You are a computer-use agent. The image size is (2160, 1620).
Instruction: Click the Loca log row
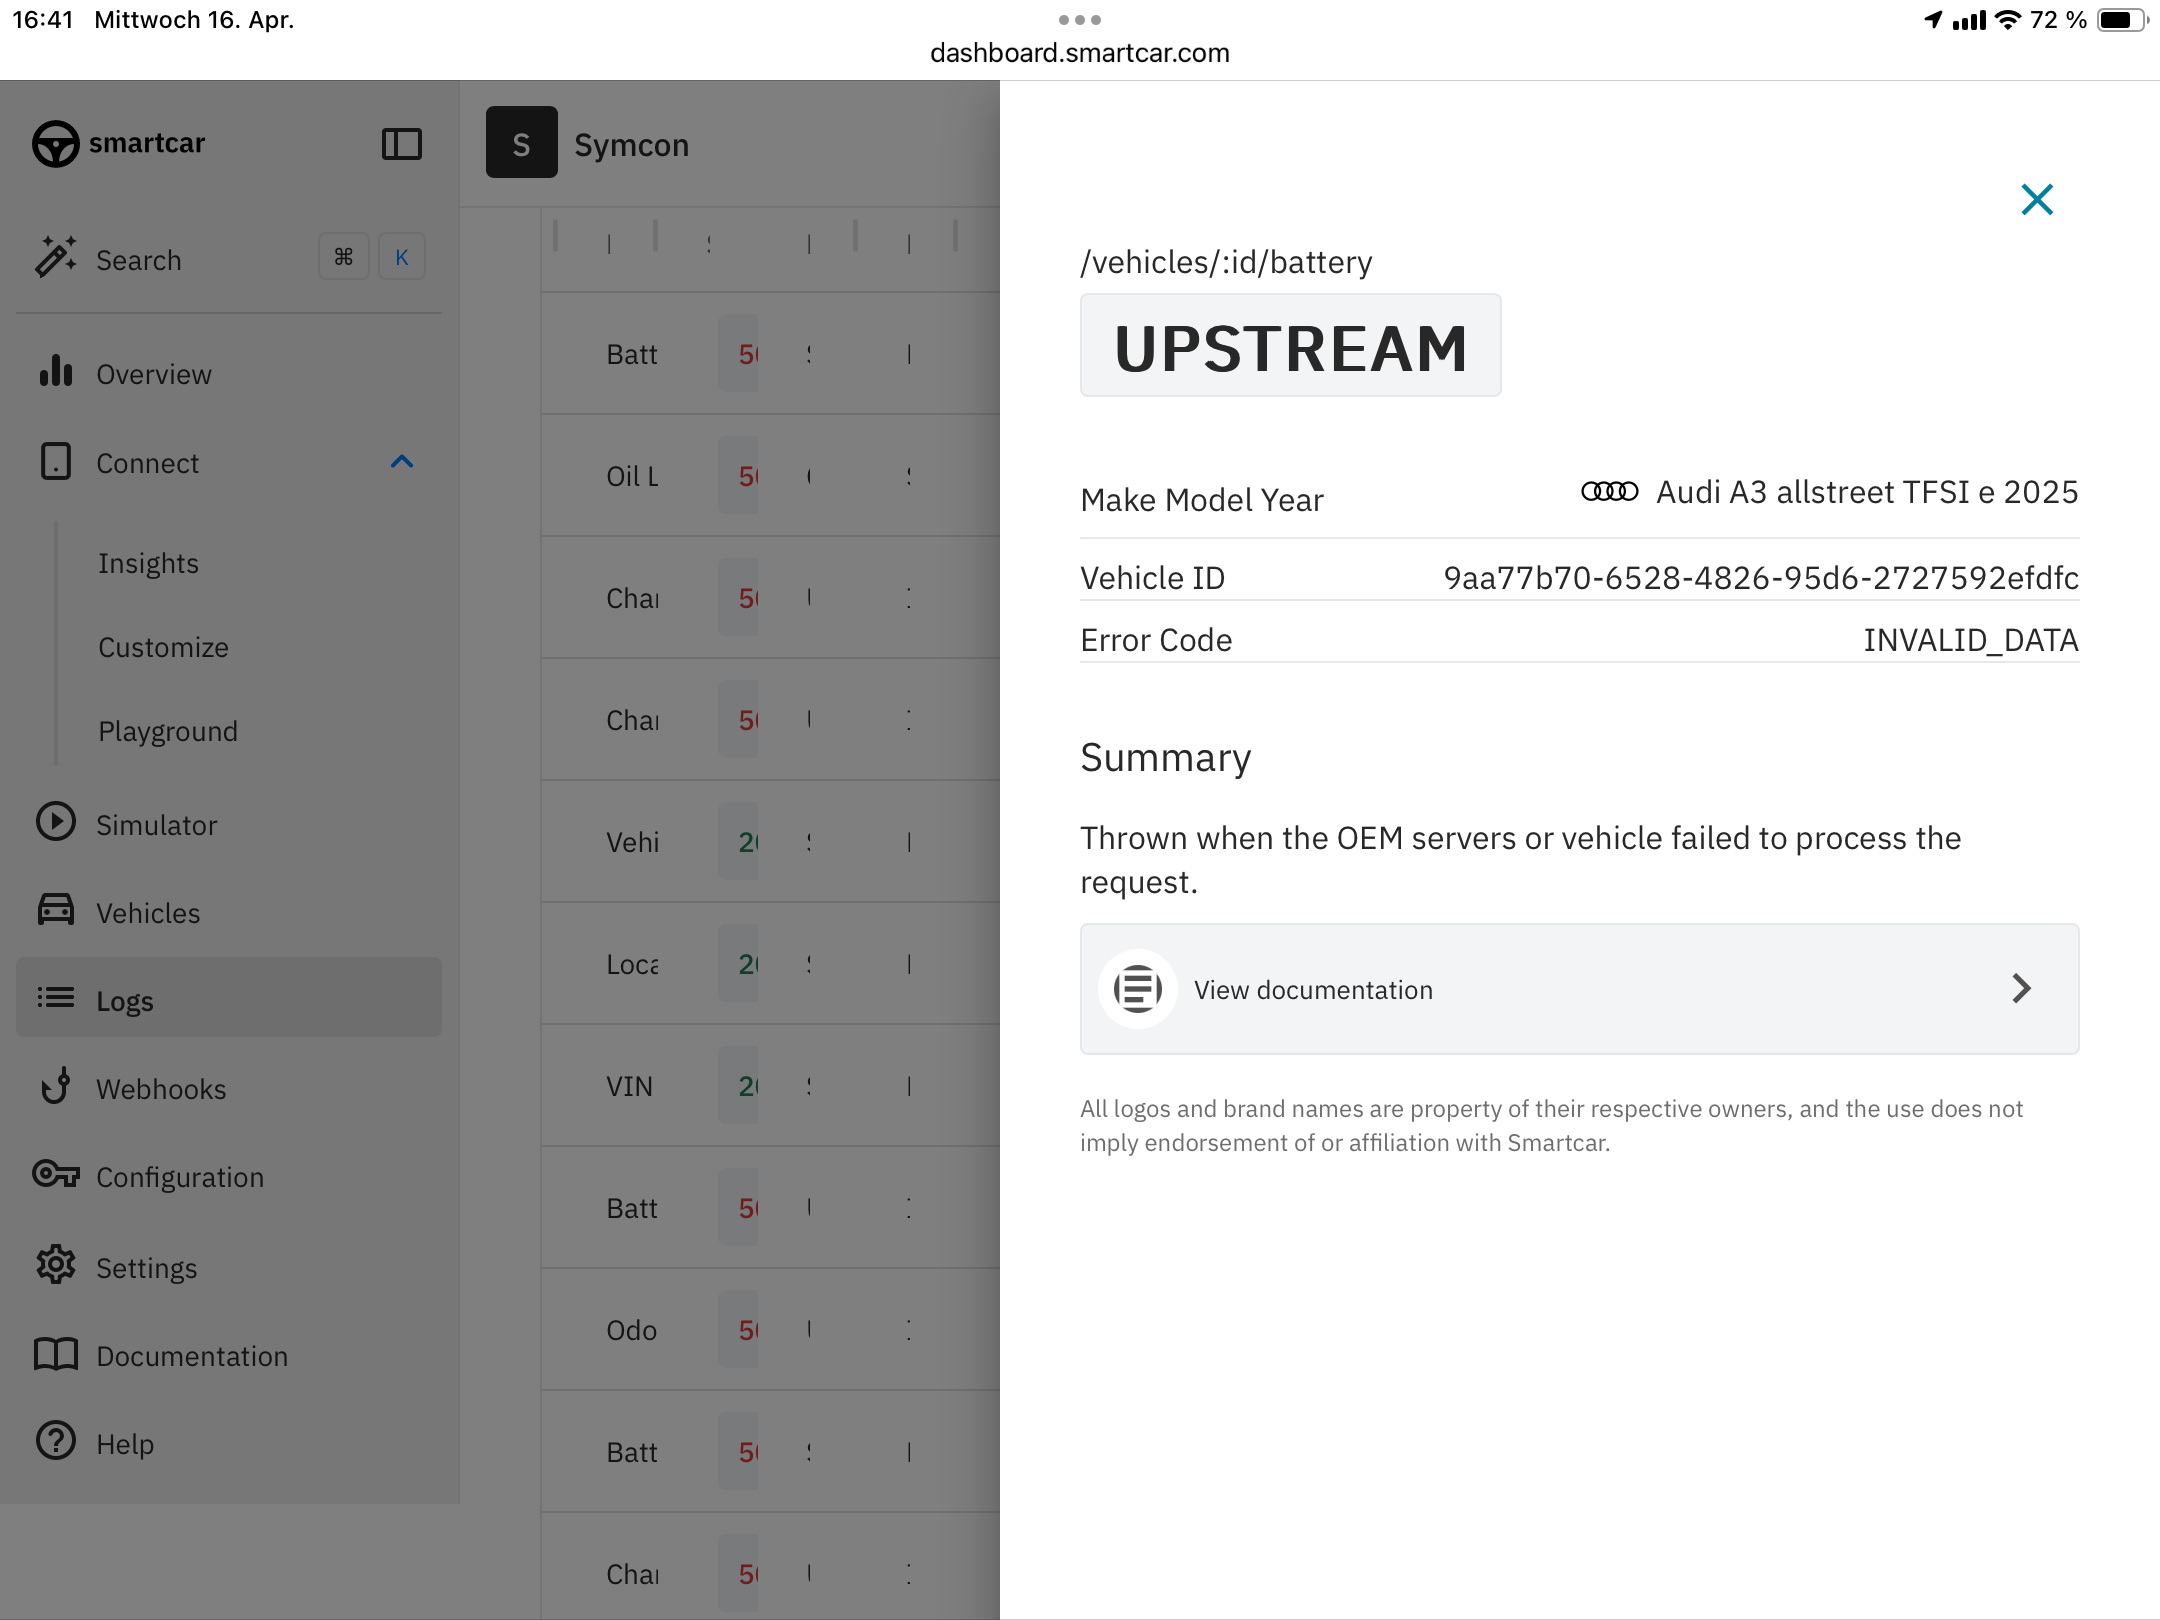(770, 964)
